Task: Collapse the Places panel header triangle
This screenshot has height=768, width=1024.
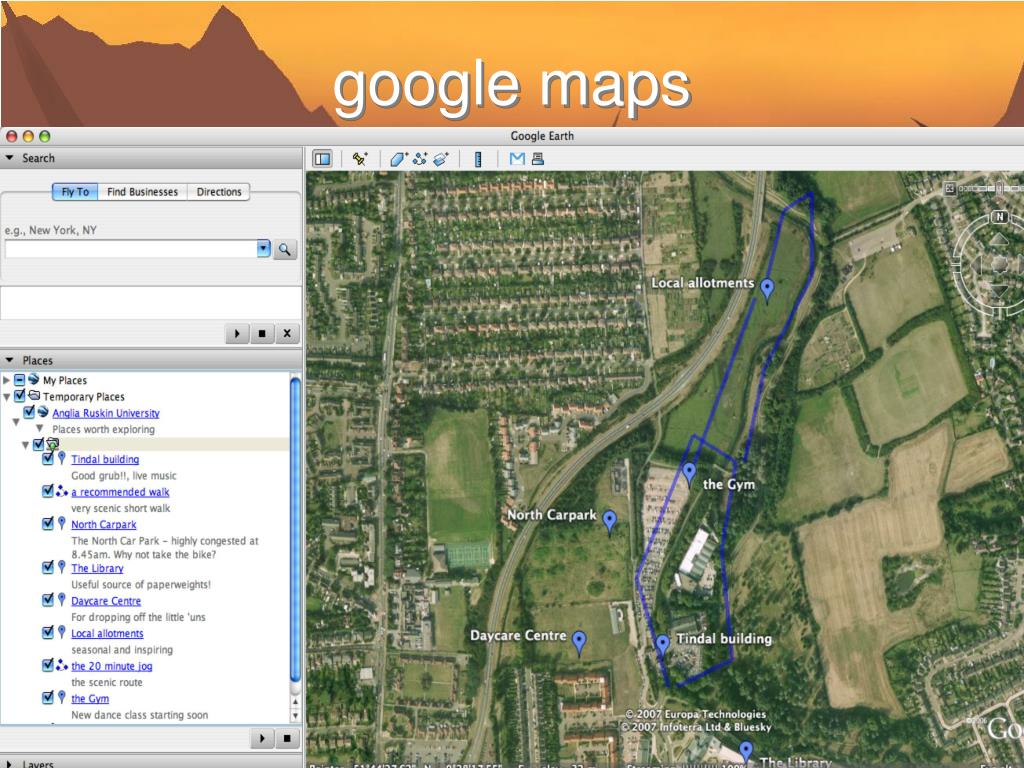Action: 9,360
